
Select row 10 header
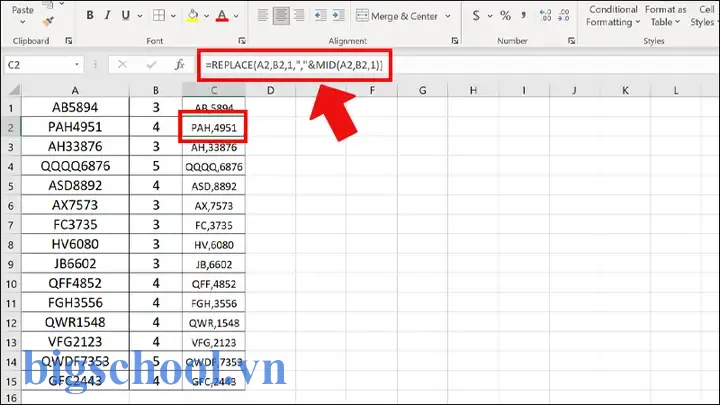pyautogui.click(x=11, y=283)
